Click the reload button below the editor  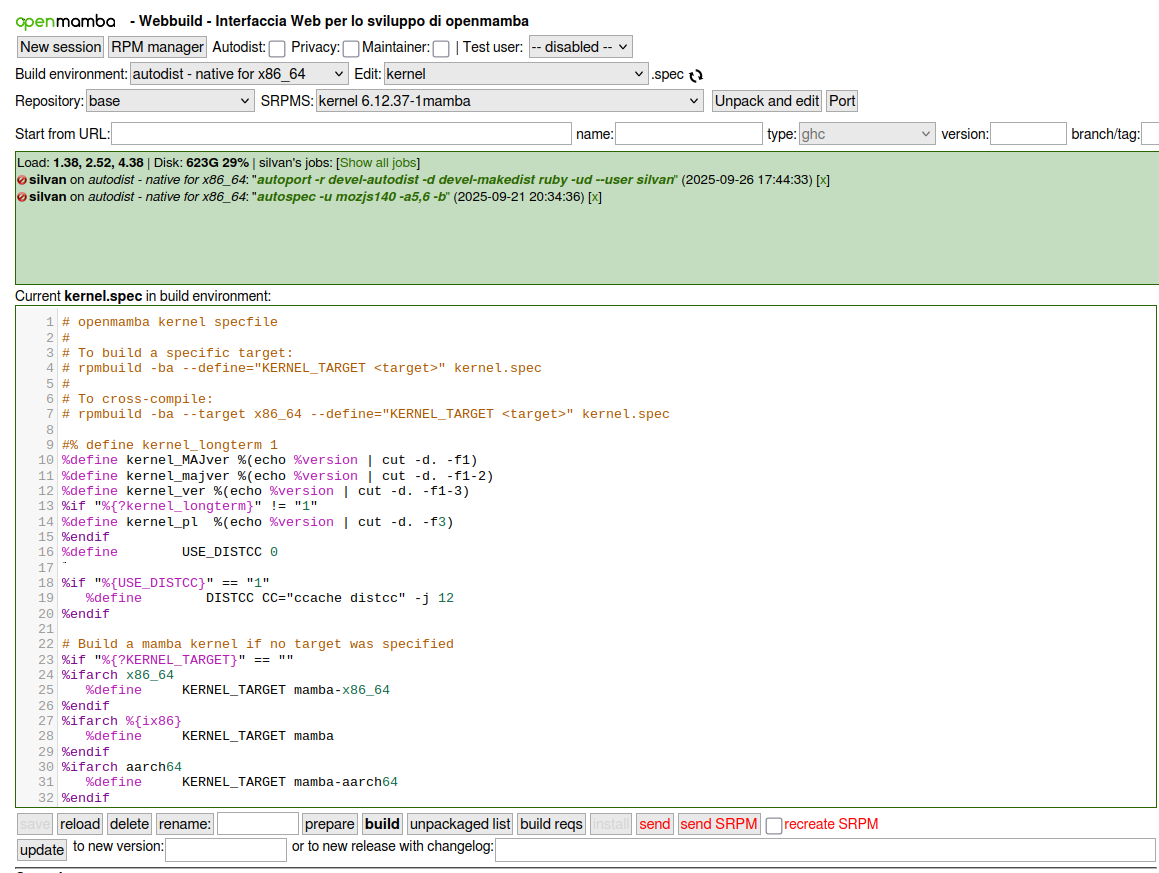[80, 824]
